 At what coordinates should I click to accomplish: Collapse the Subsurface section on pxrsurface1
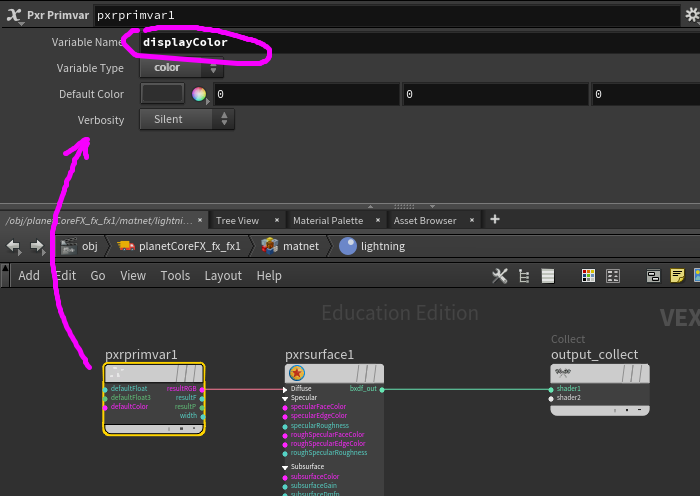285,467
